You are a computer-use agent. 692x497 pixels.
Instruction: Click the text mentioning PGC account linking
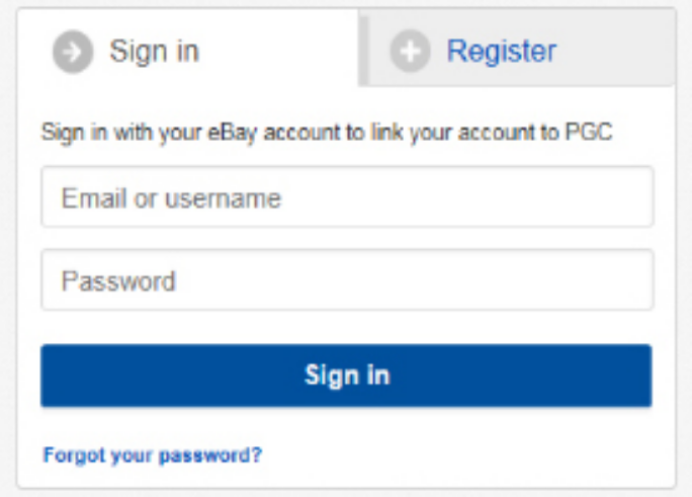point(325,133)
